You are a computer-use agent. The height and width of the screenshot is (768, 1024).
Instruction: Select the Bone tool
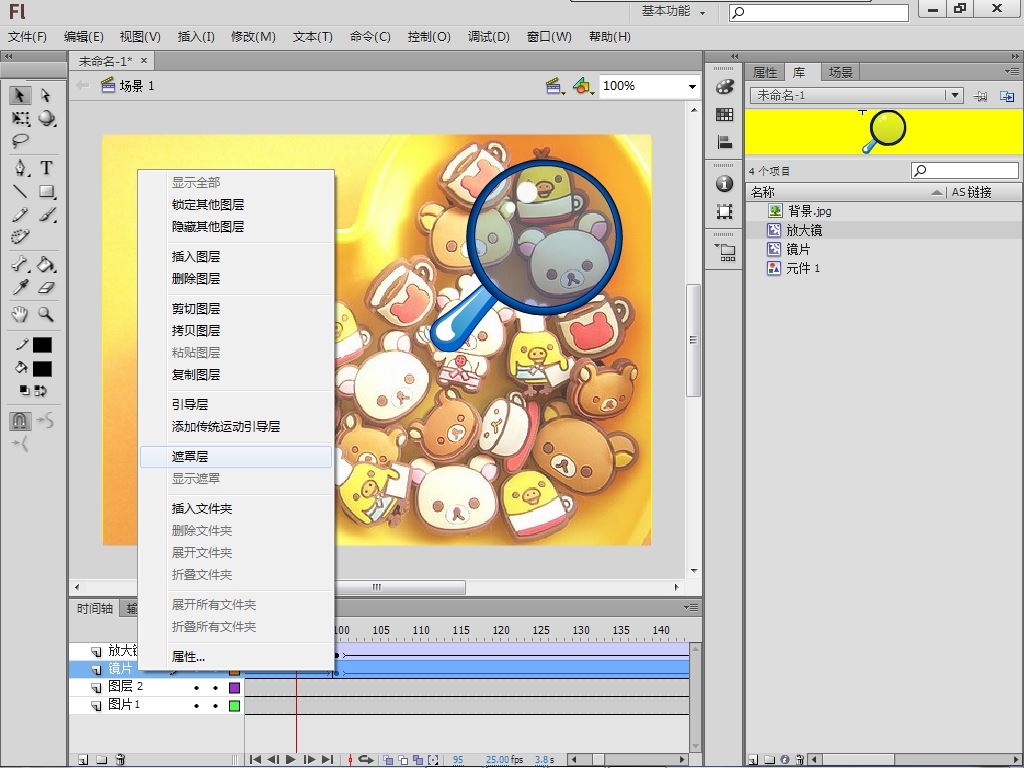pos(20,264)
